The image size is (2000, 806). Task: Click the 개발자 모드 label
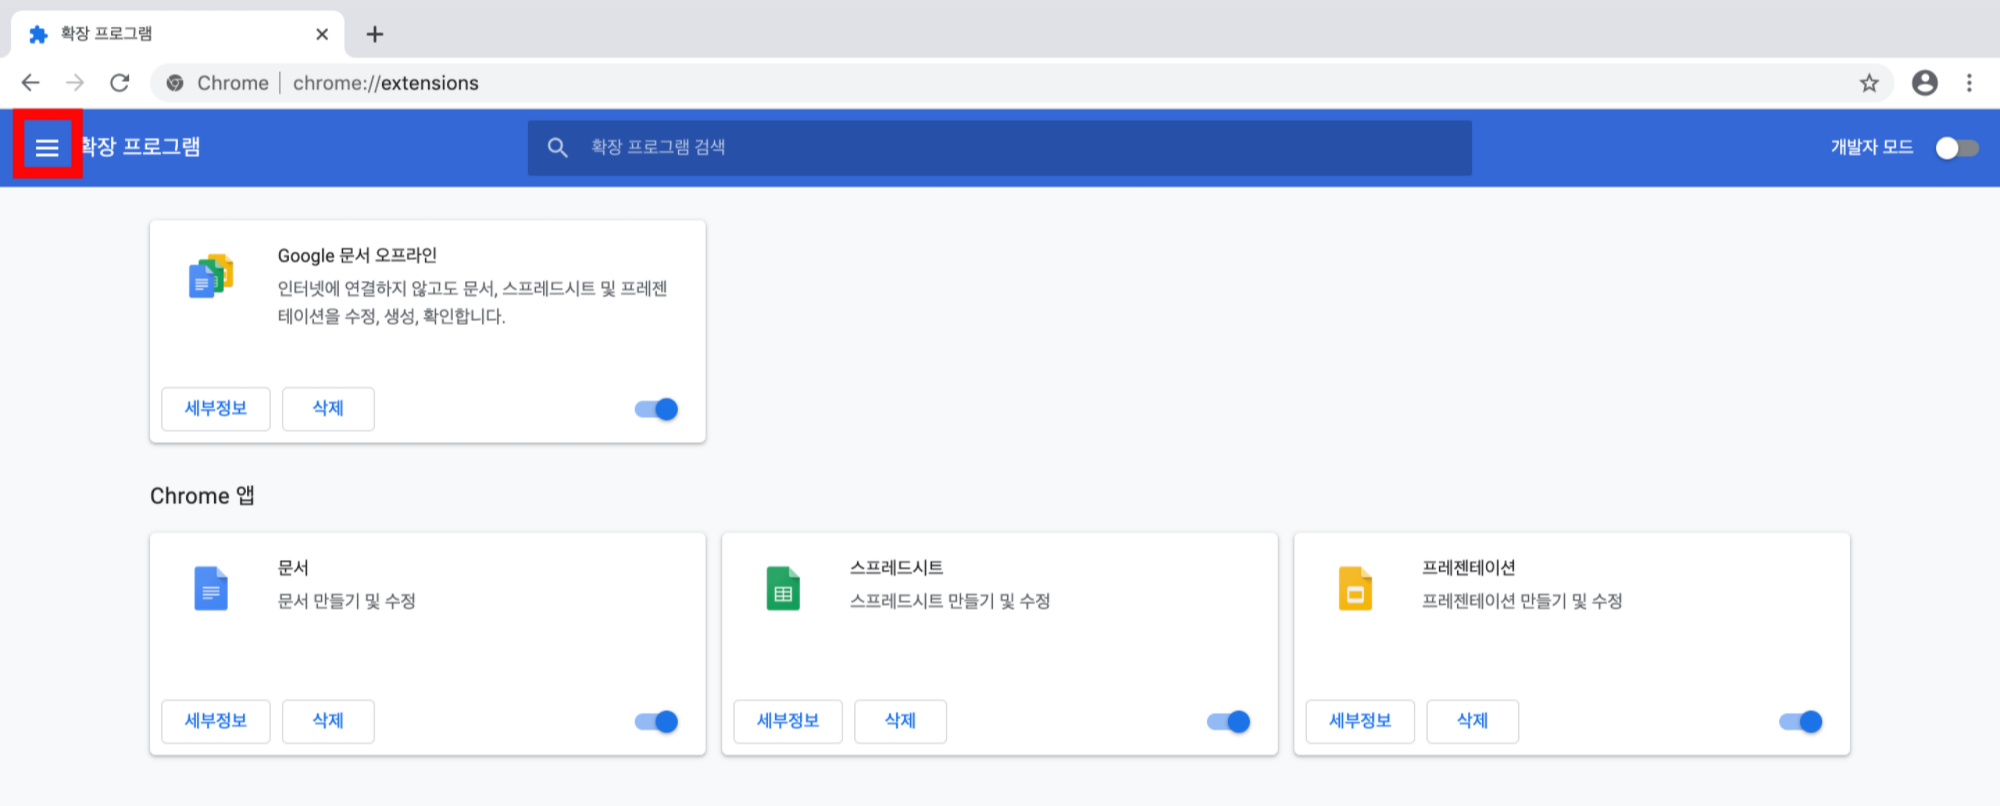(x=1872, y=147)
